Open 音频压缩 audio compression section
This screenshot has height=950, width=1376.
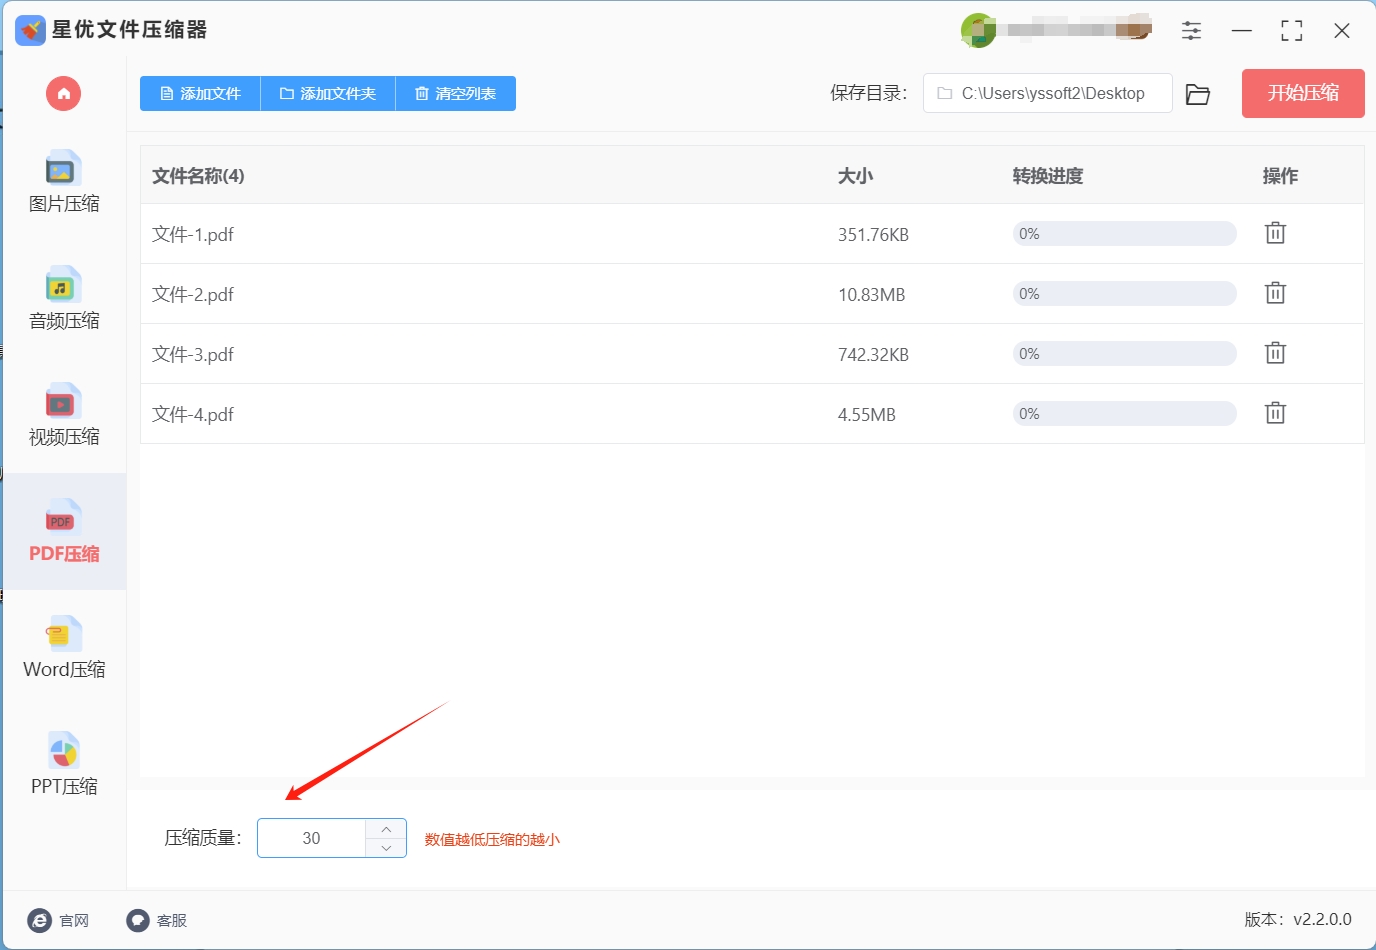(x=64, y=298)
